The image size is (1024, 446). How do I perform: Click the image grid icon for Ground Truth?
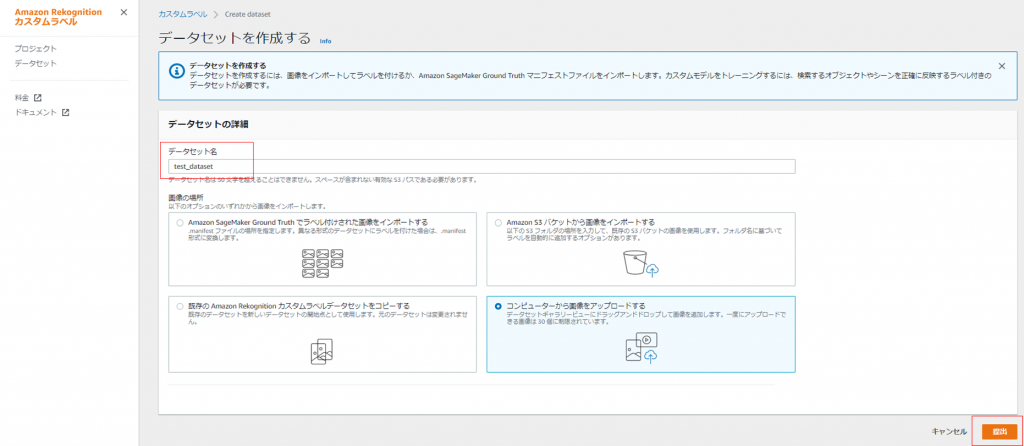tap(323, 264)
